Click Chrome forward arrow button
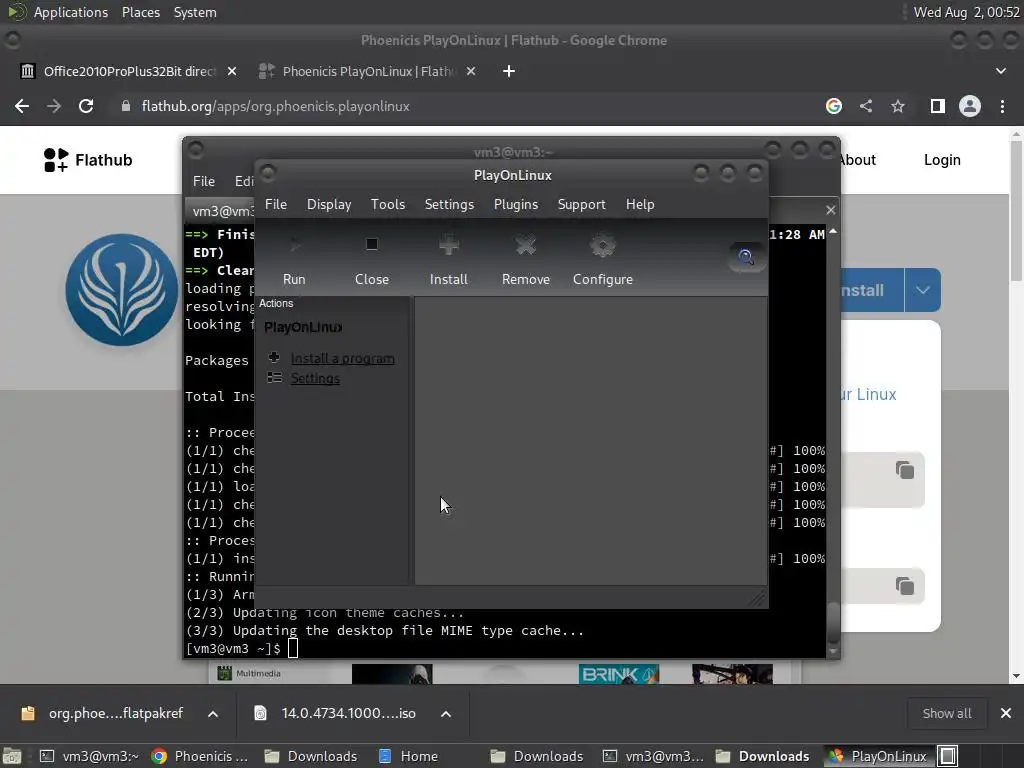The height and width of the screenshot is (768, 1024). pyautogui.click(x=54, y=106)
